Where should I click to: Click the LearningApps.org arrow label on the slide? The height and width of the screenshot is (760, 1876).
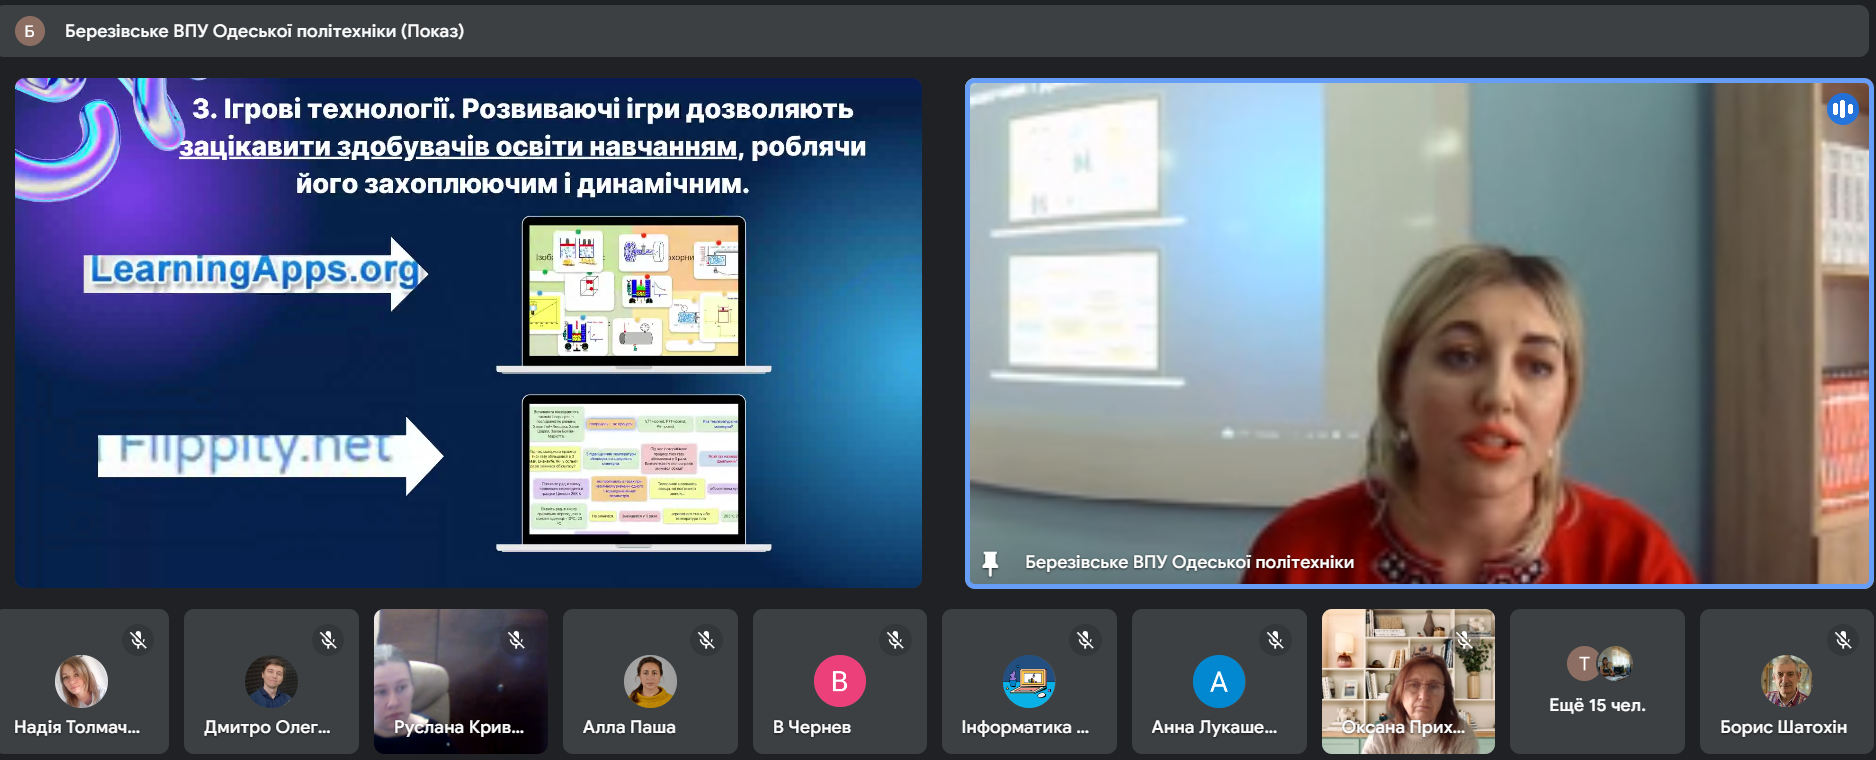256,272
